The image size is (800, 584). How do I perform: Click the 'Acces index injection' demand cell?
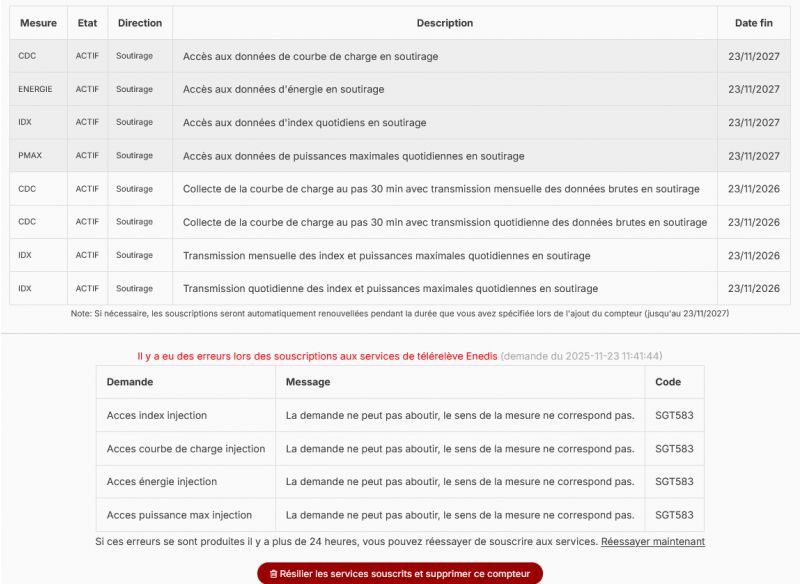click(x=157, y=415)
